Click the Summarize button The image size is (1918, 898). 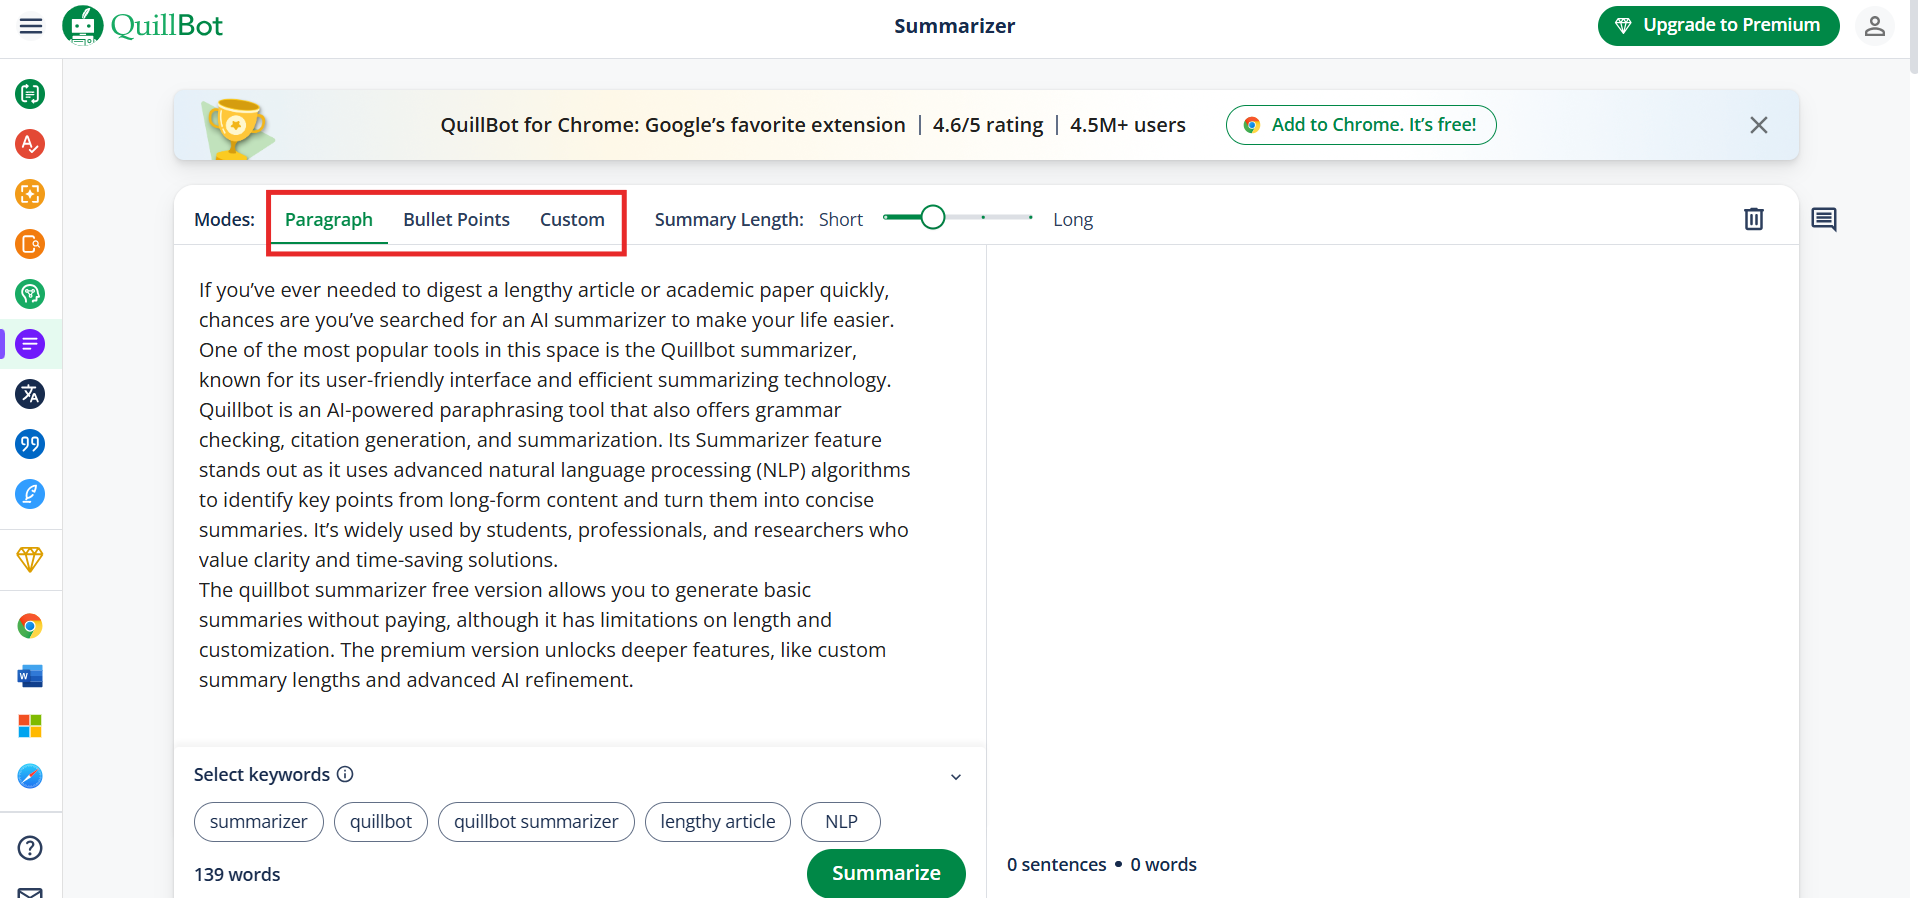click(886, 873)
